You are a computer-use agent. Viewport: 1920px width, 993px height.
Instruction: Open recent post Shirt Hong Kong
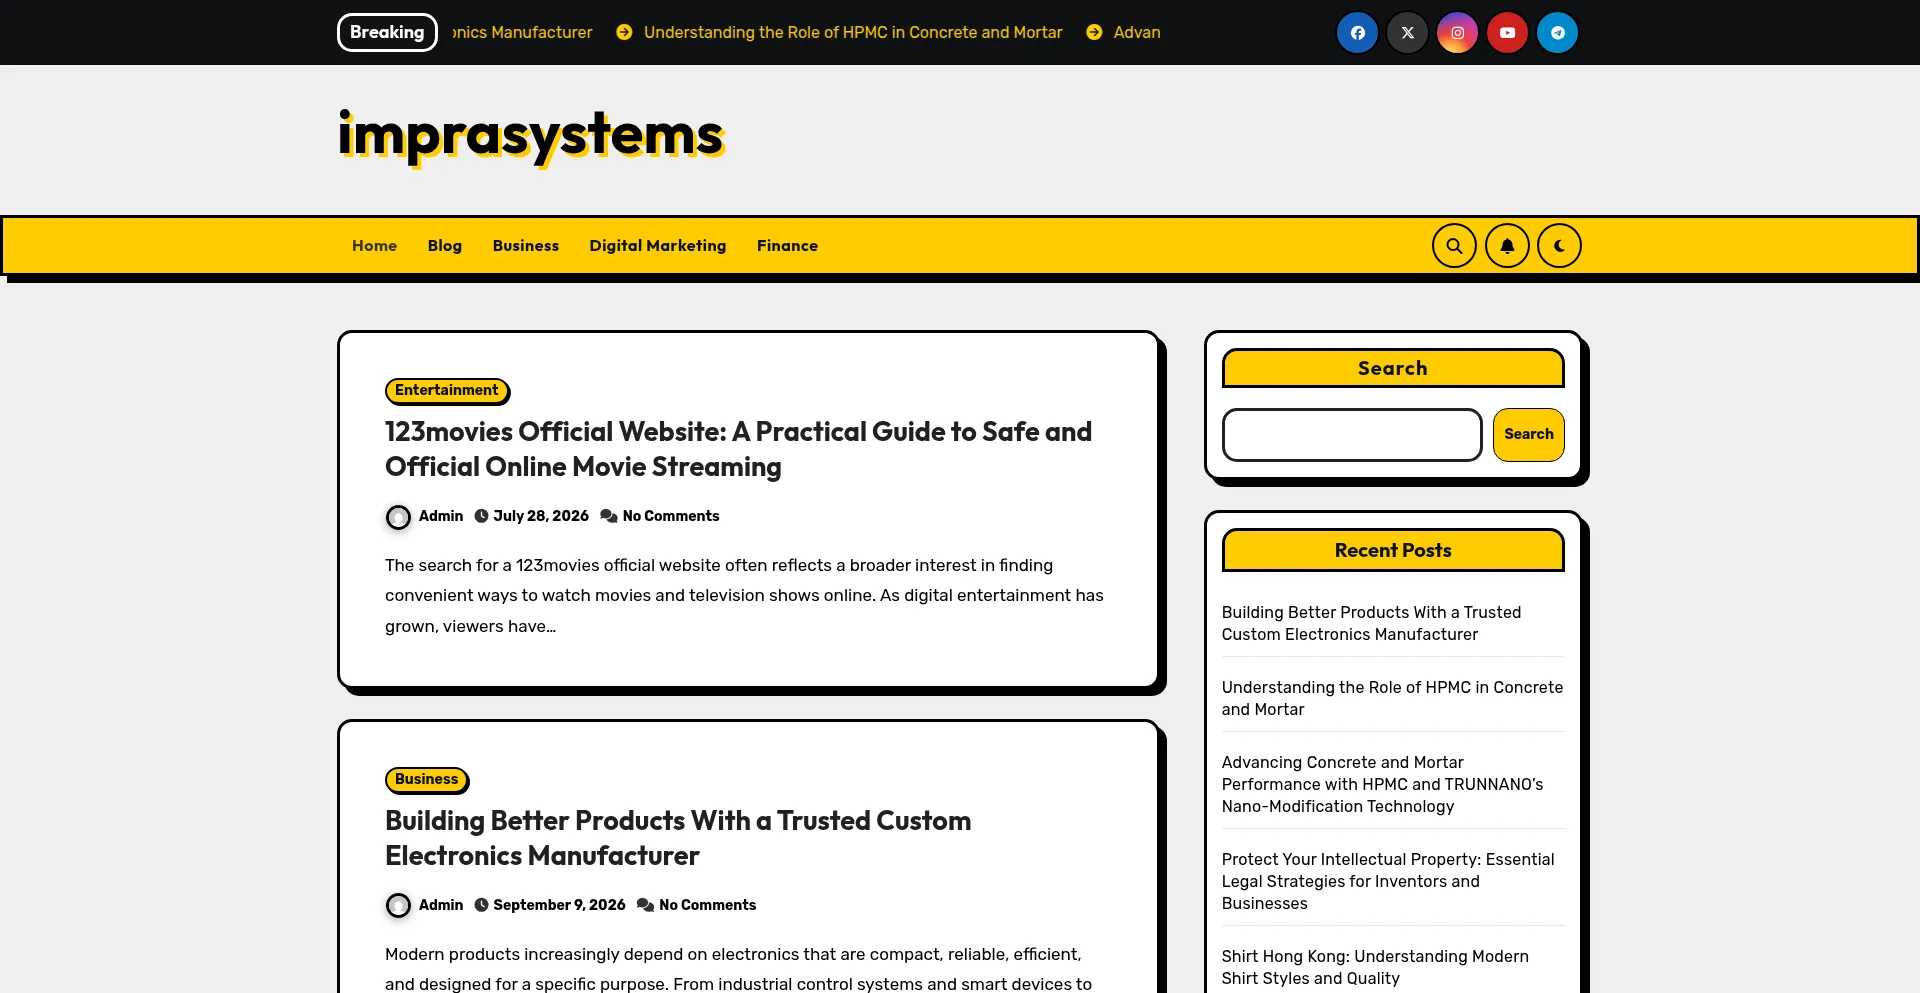[1375, 967]
